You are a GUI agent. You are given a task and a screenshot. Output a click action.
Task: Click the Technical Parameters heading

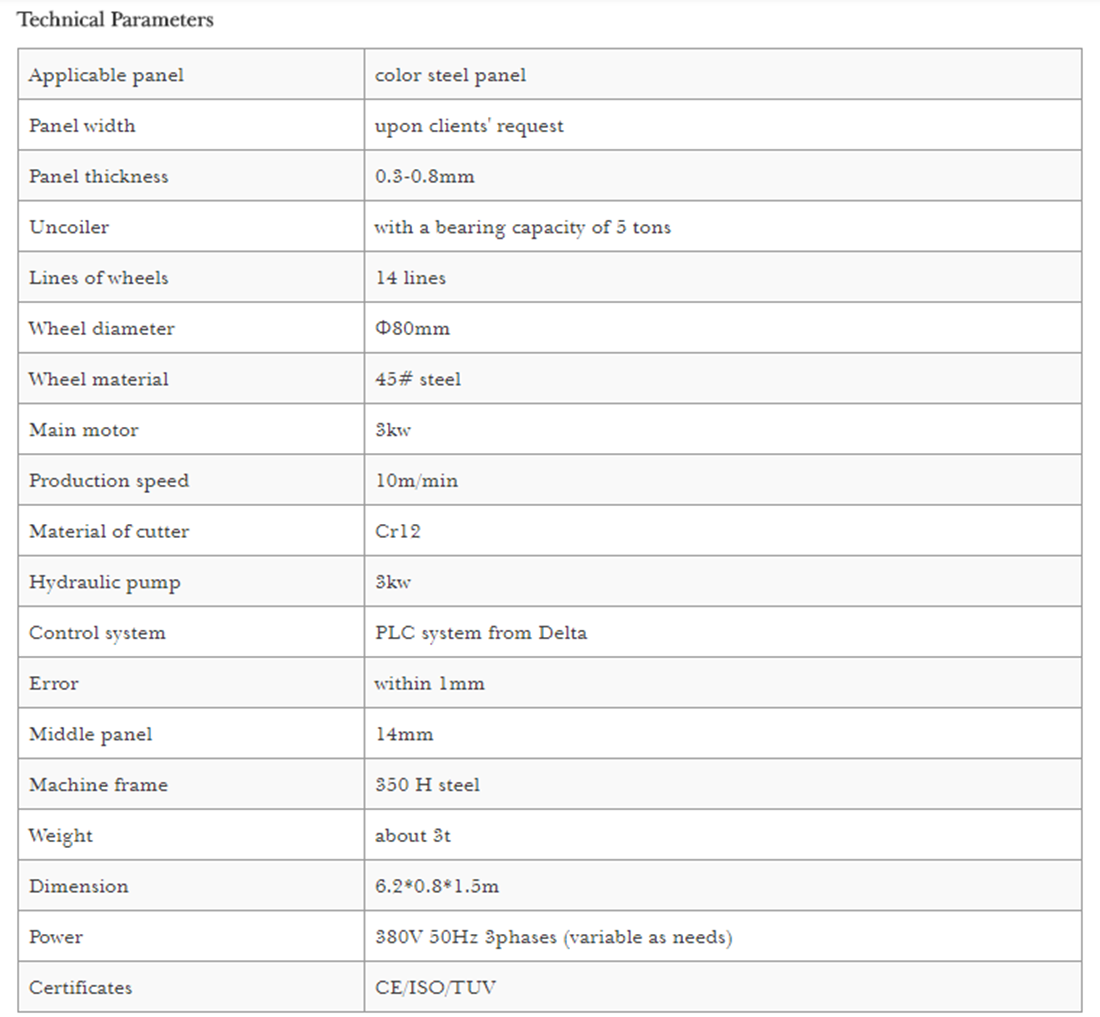pyautogui.click(x=115, y=20)
